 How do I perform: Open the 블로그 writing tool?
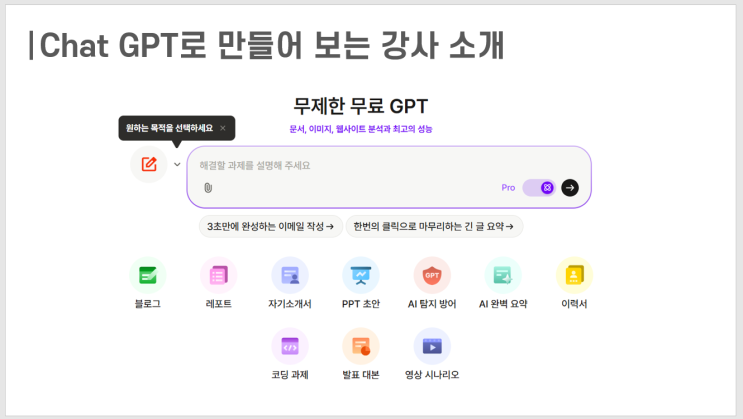[148, 275]
